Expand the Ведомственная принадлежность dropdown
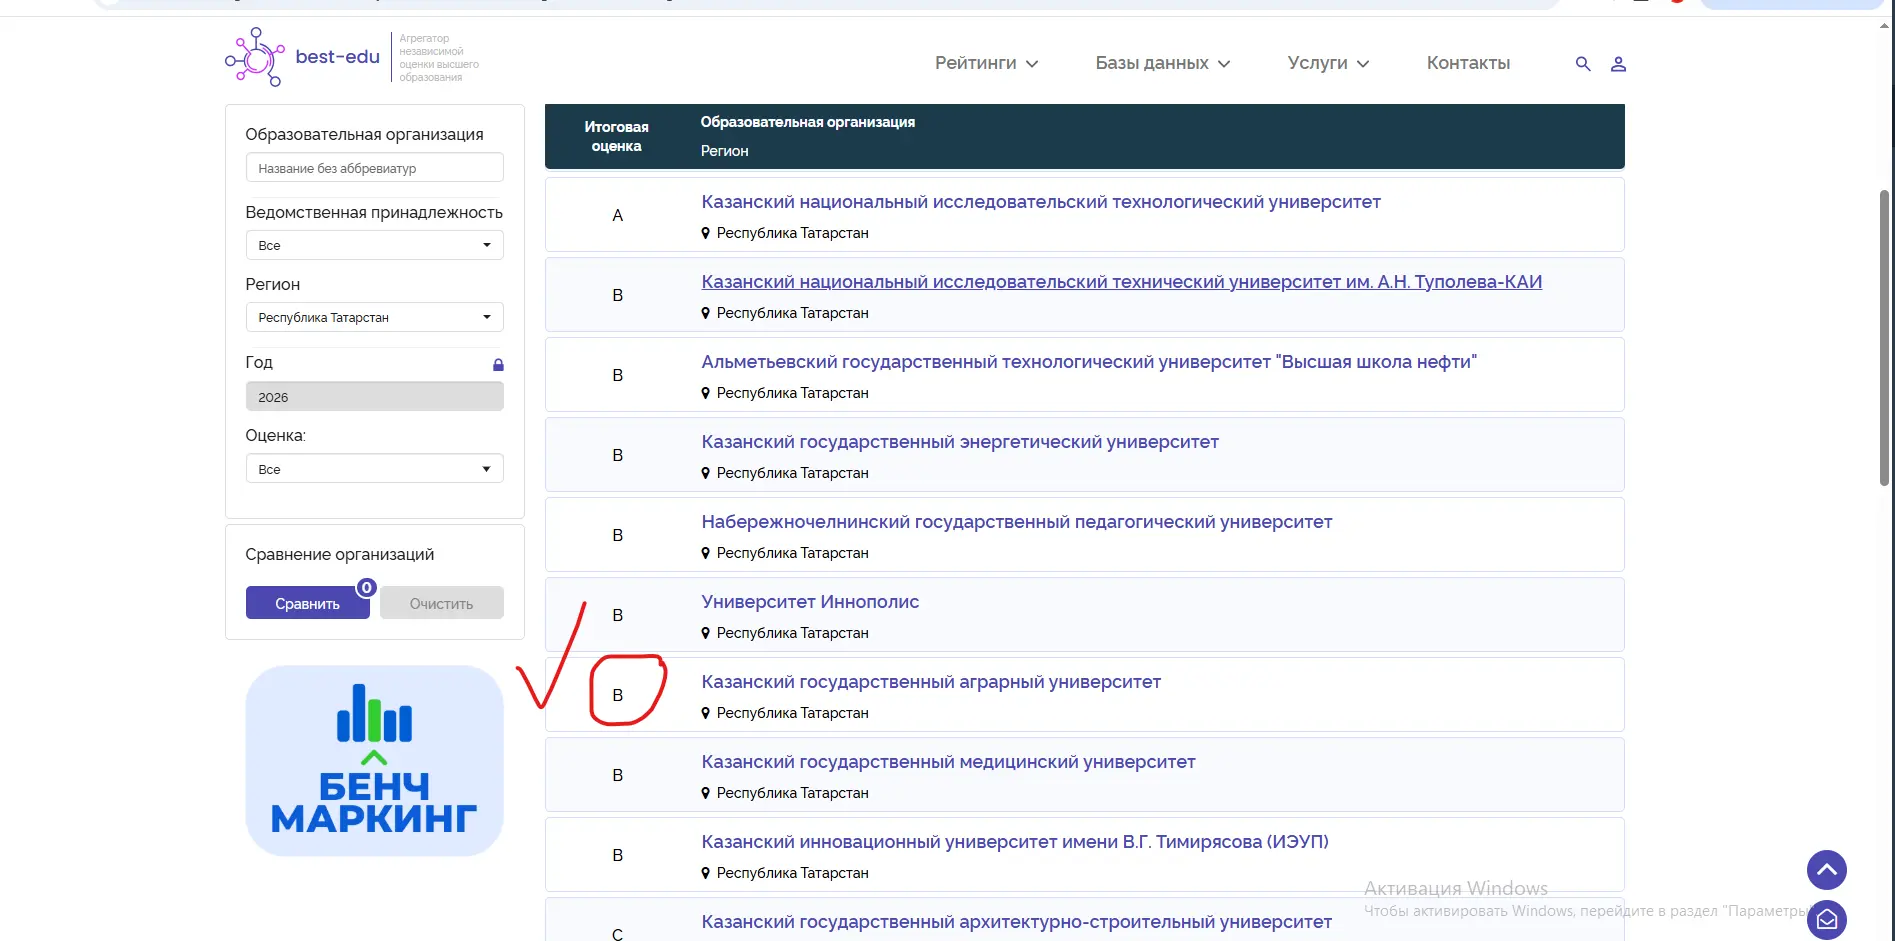The width and height of the screenshot is (1895, 941). click(374, 245)
